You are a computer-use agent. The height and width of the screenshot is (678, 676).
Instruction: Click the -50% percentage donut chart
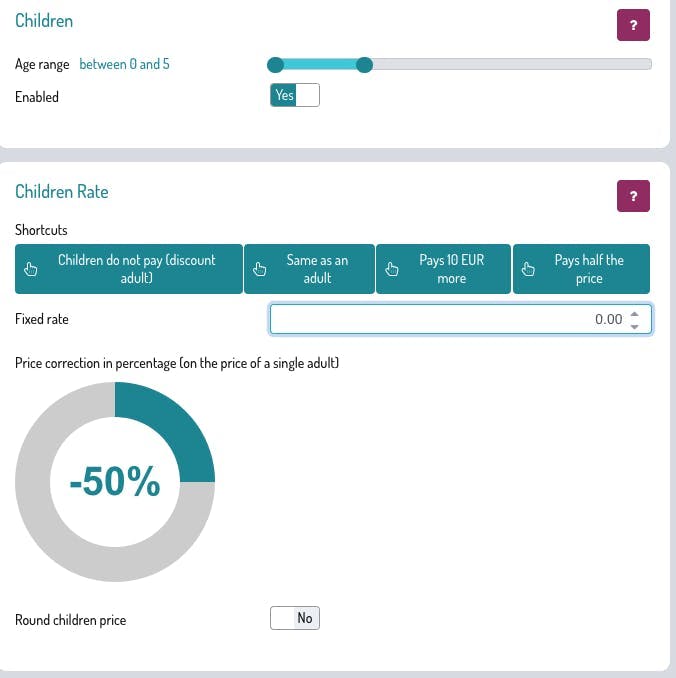[115, 482]
